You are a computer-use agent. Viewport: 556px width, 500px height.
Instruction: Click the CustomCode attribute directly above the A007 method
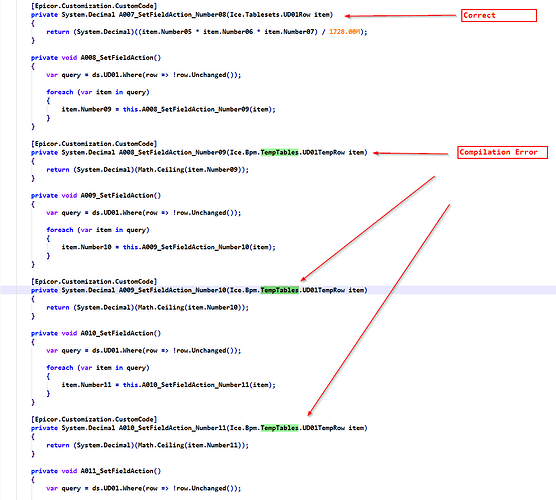point(94,6)
